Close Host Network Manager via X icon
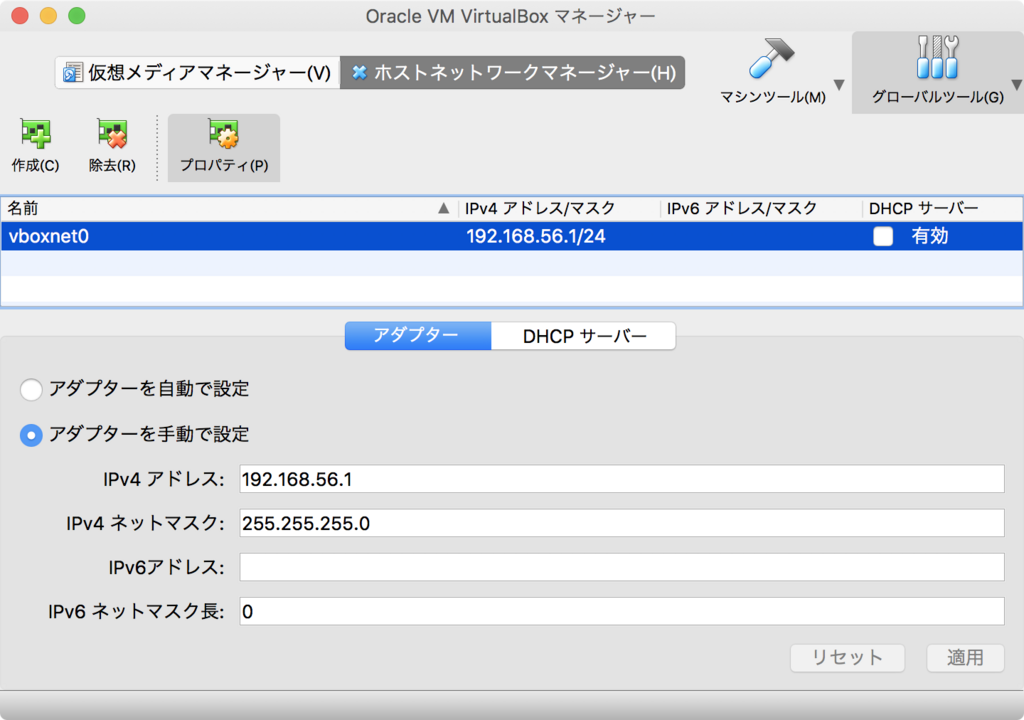The image size is (1024, 720). 359,73
